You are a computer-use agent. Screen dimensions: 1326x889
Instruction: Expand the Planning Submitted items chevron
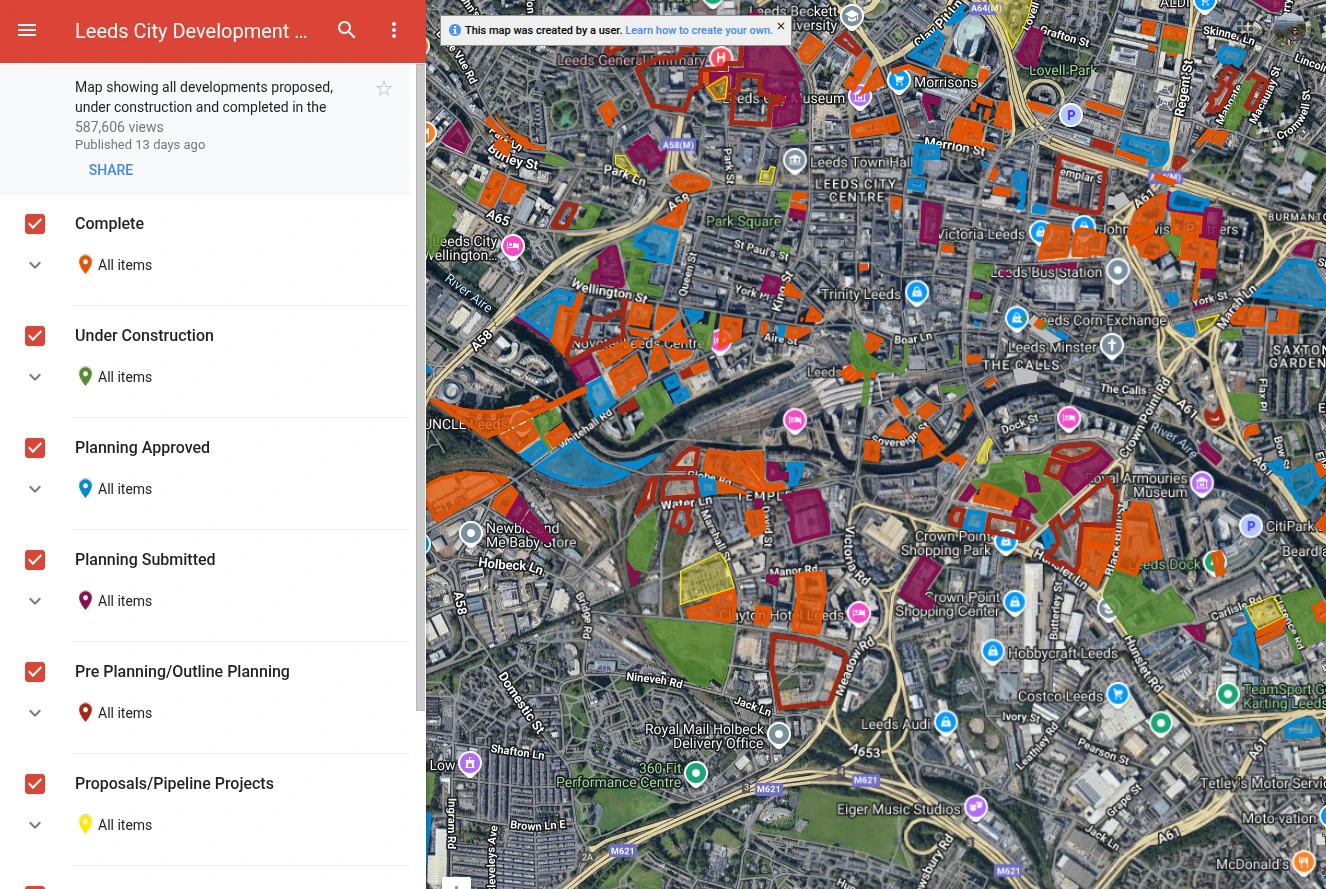coord(35,601)
